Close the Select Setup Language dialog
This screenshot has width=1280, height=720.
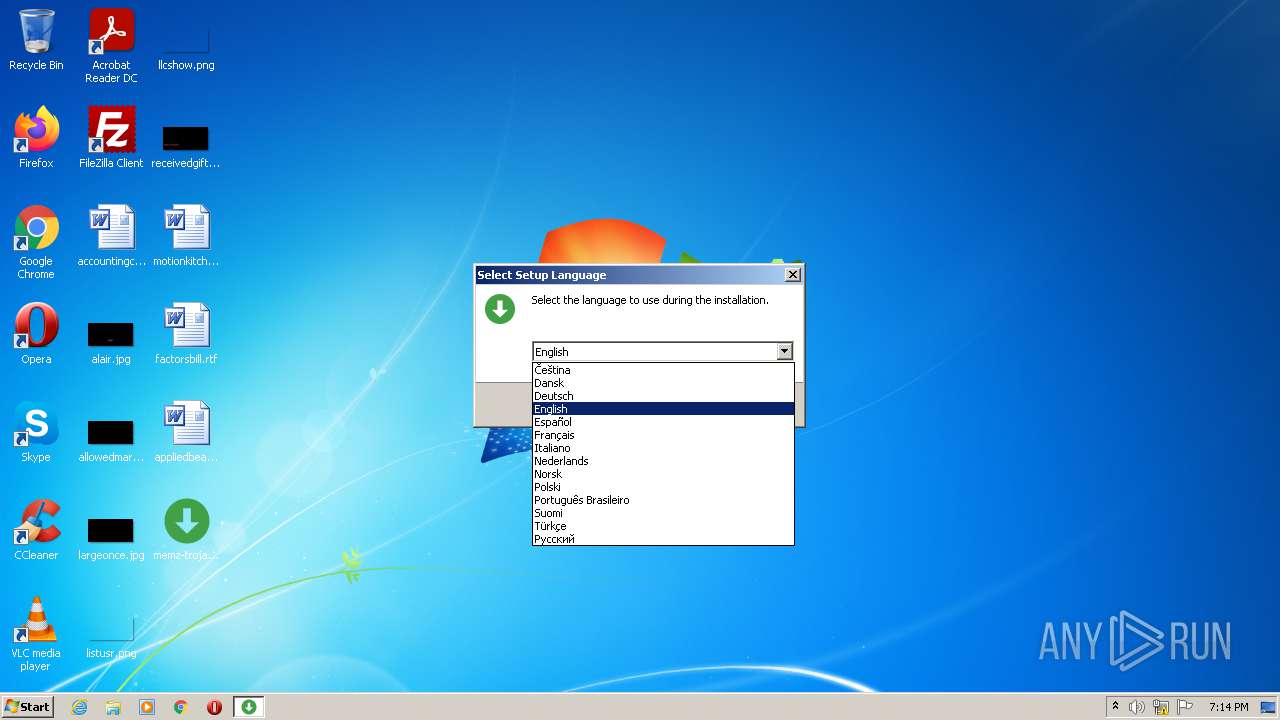click(793, 274)
